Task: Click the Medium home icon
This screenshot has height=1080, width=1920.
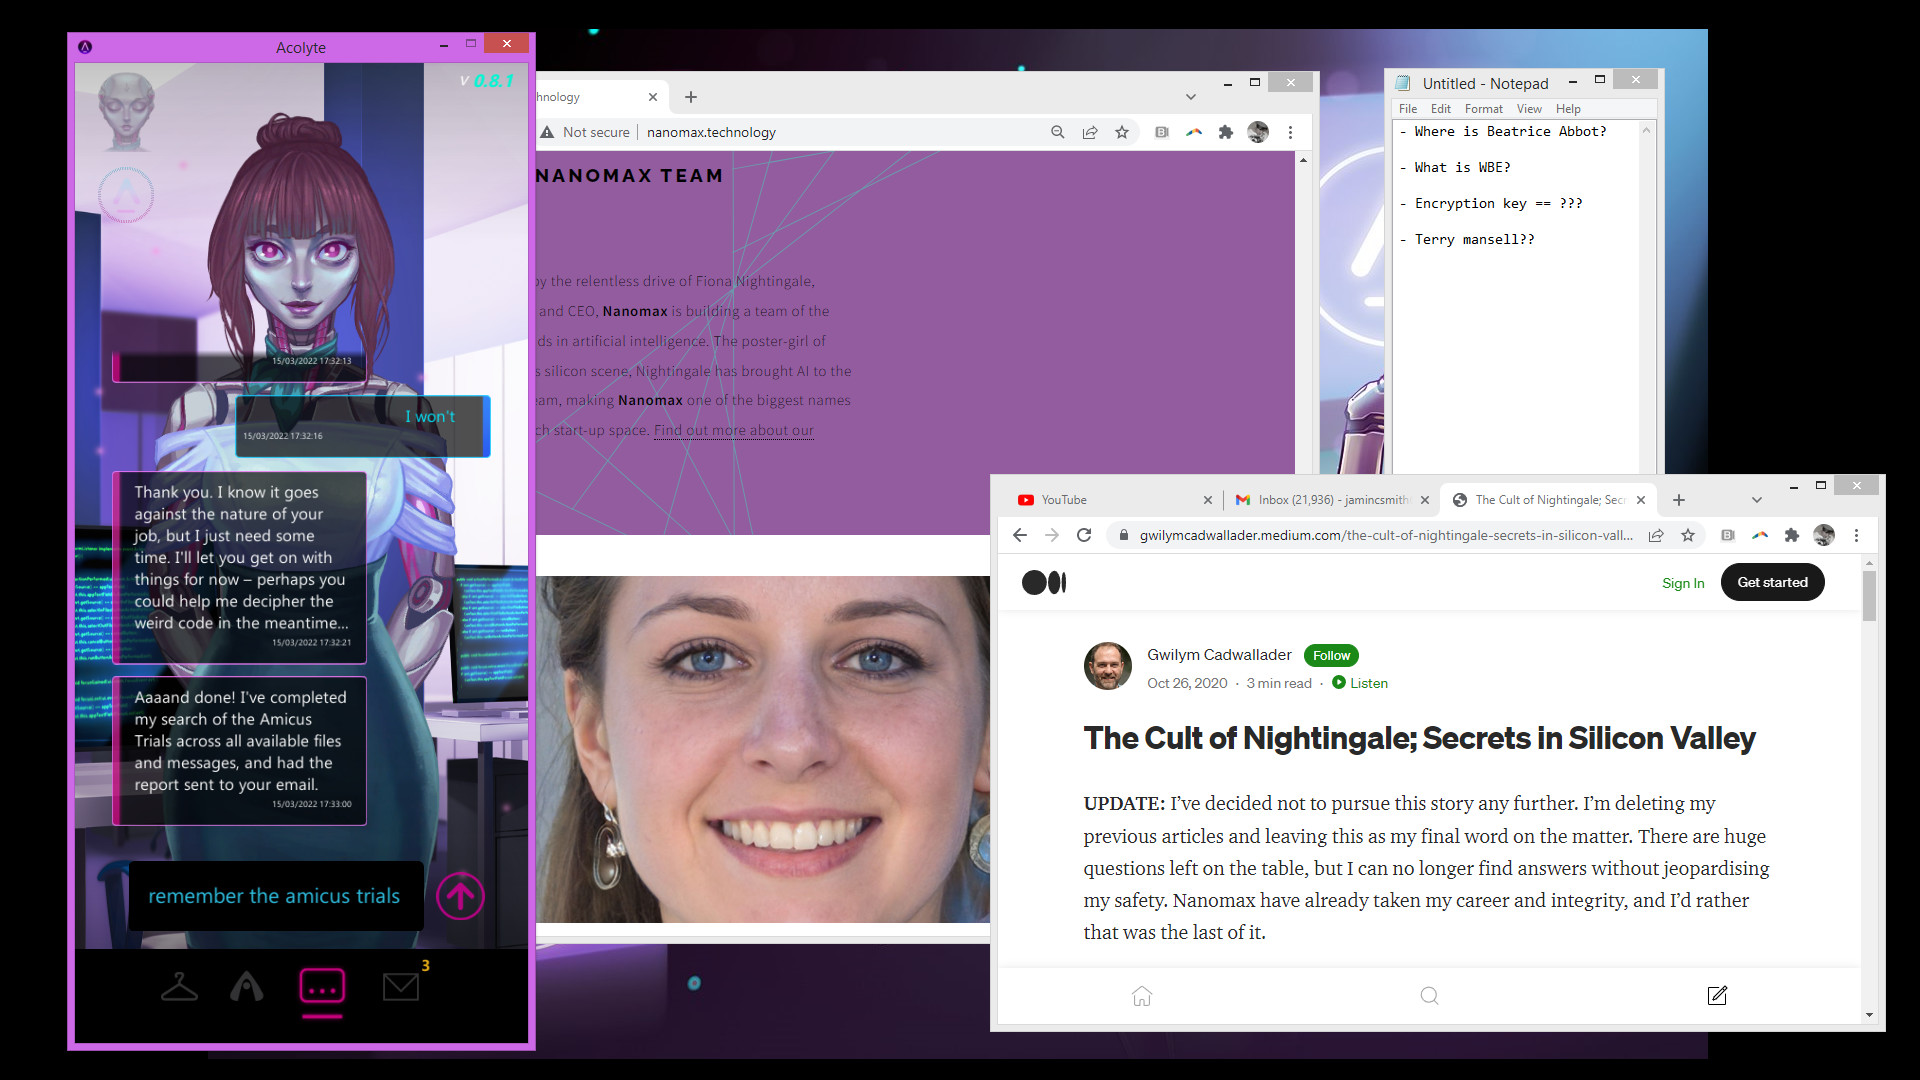Action: tap(1142, 996)
